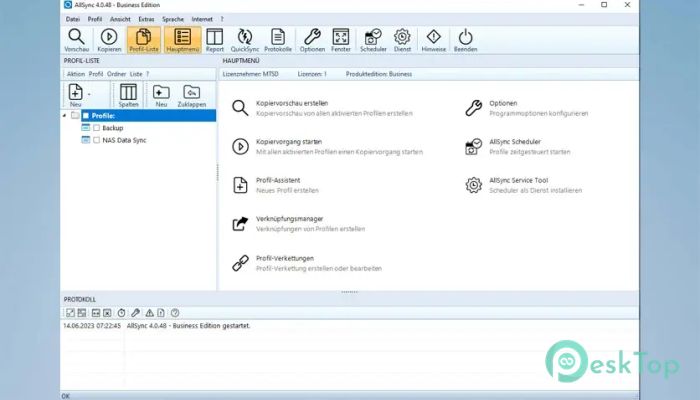Click the expand-log icon in Protokoll toolbar
This screenshot has width=700, height=400.
70,313
